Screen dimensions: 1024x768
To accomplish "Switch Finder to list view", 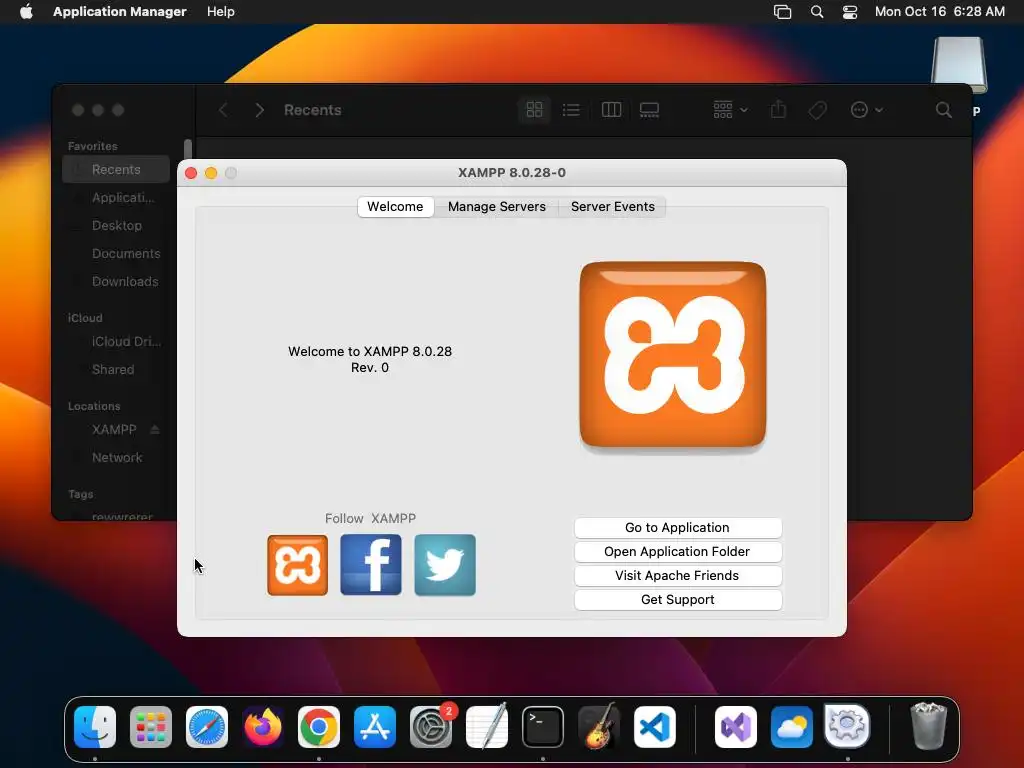I will [571, 110].
